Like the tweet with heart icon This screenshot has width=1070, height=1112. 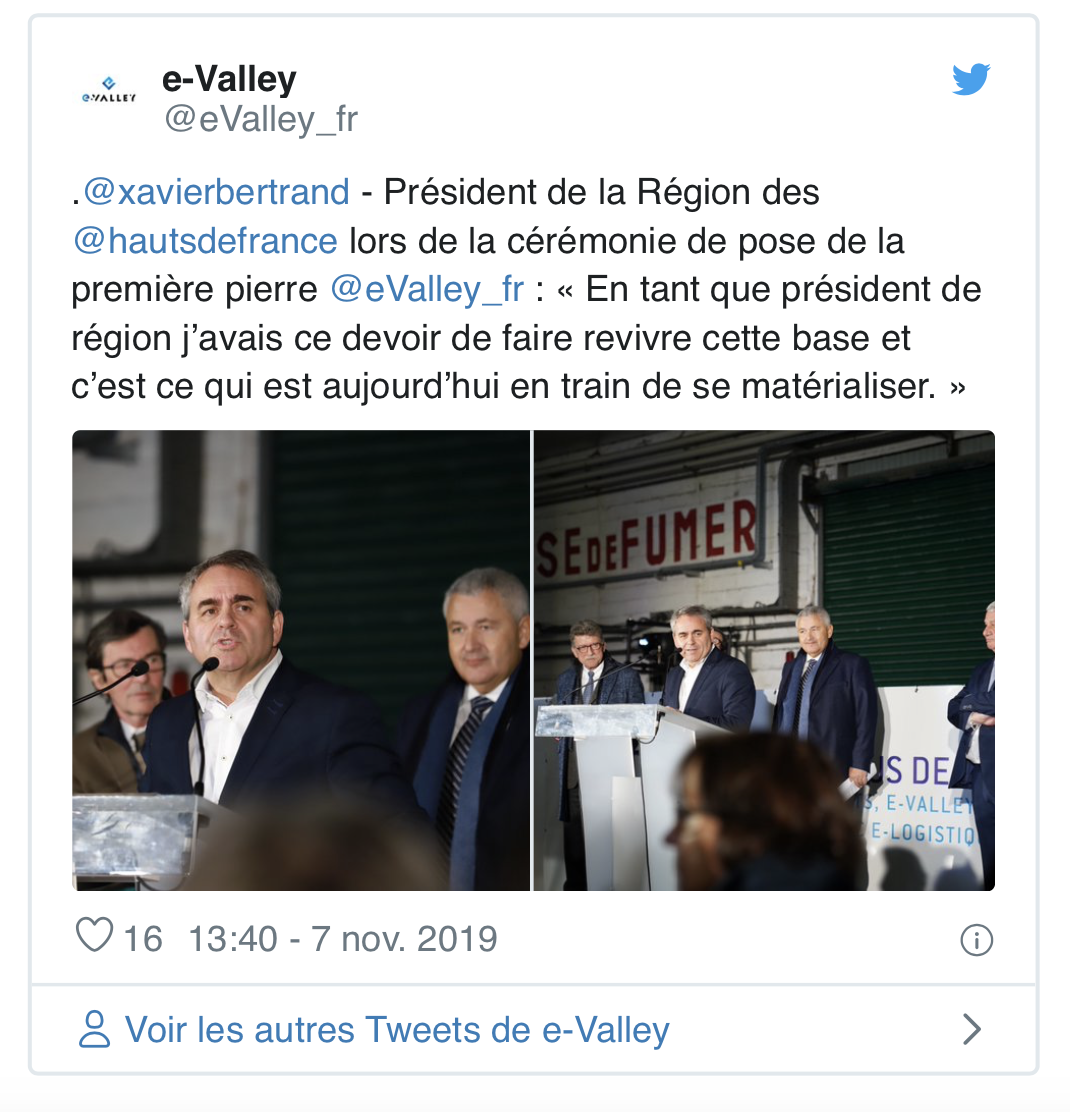tap(94, 935)
